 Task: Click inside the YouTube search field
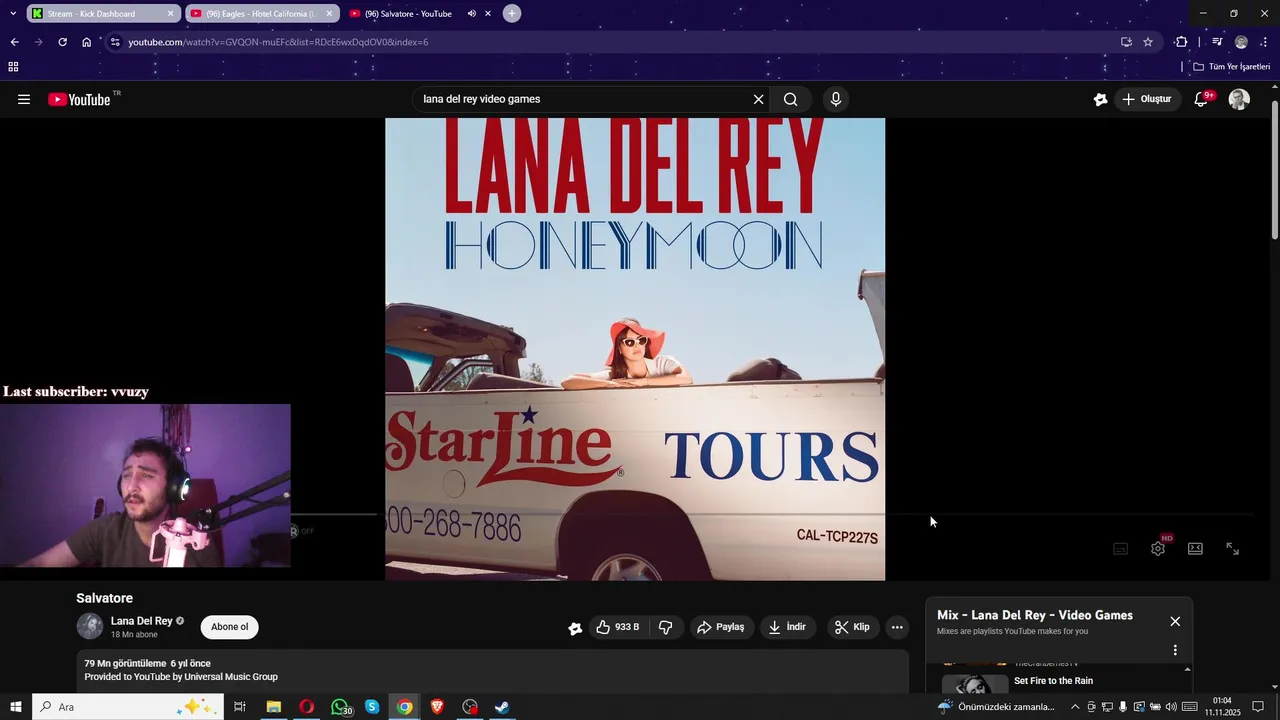pos(583,99)
